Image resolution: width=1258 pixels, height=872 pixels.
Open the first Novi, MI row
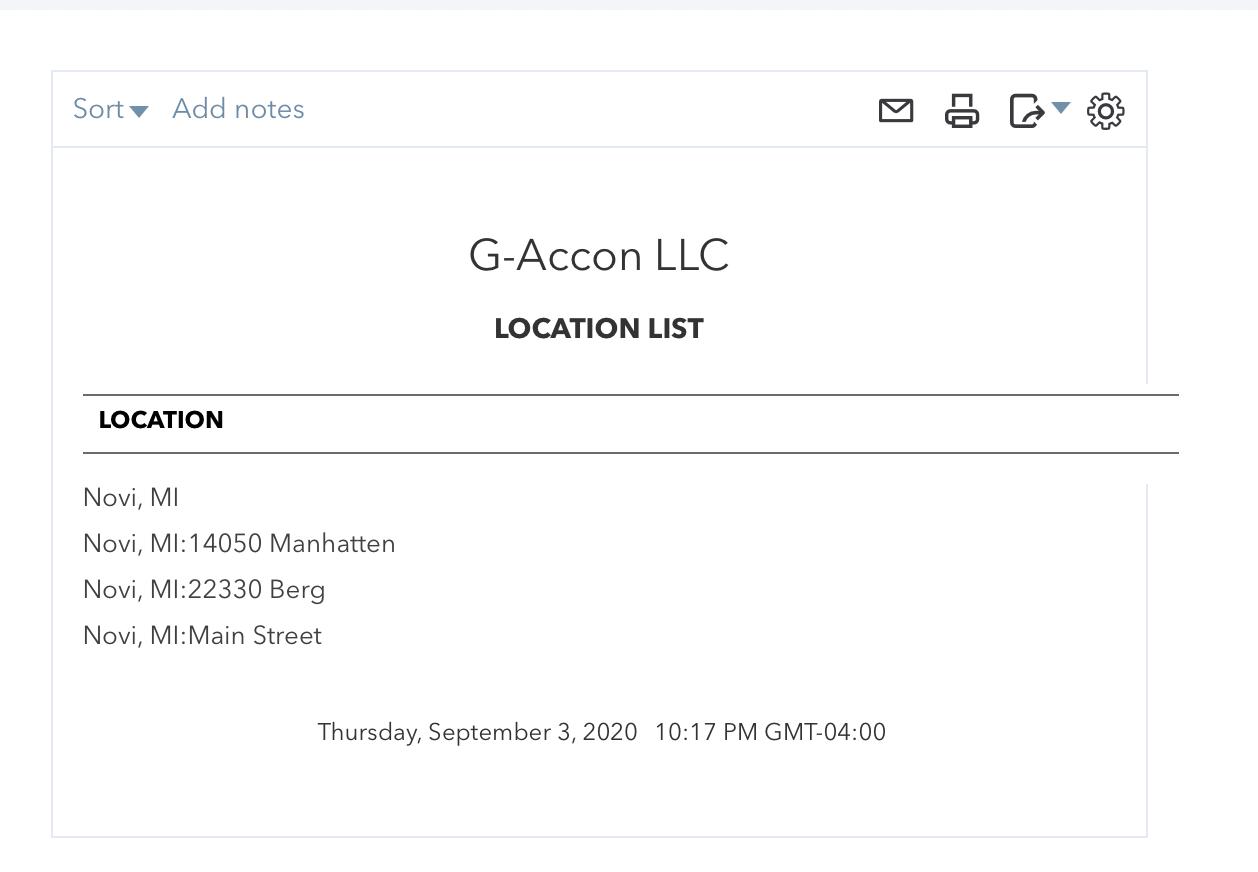(x=131, y=497)
